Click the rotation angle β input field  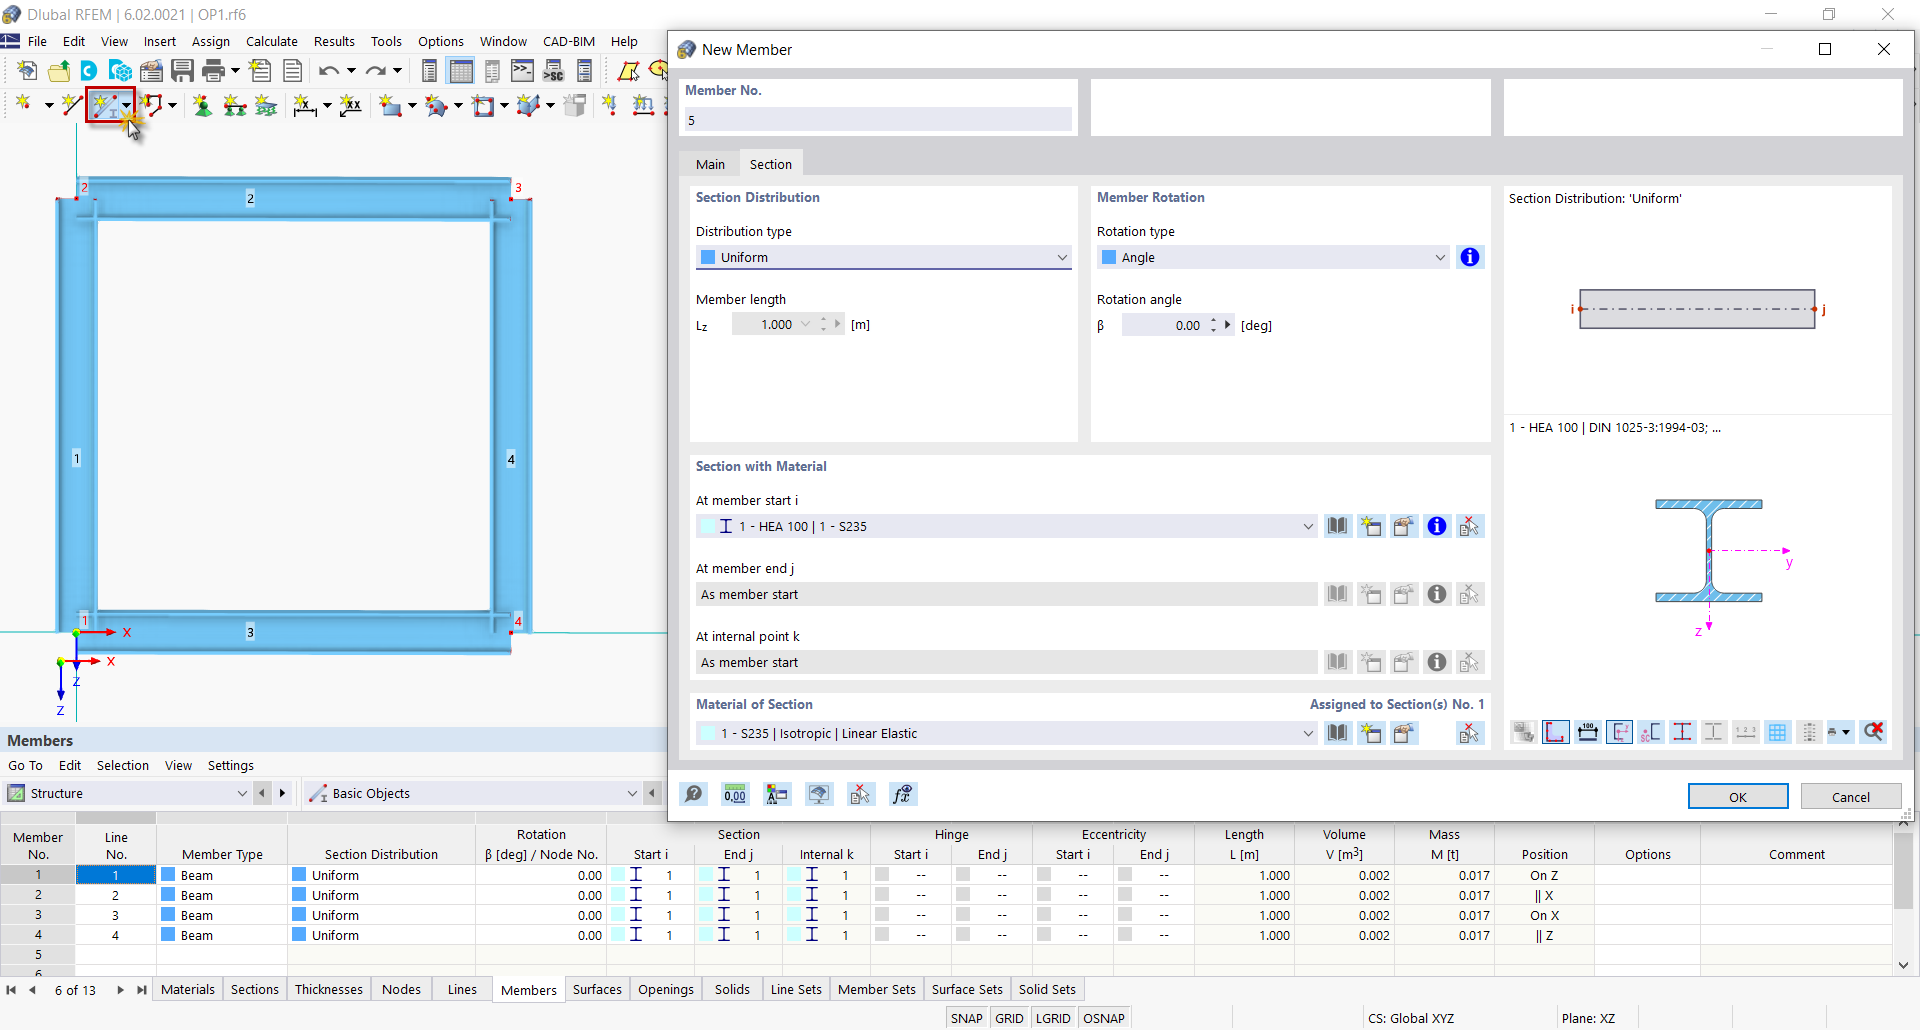[x=1164, y=325]
